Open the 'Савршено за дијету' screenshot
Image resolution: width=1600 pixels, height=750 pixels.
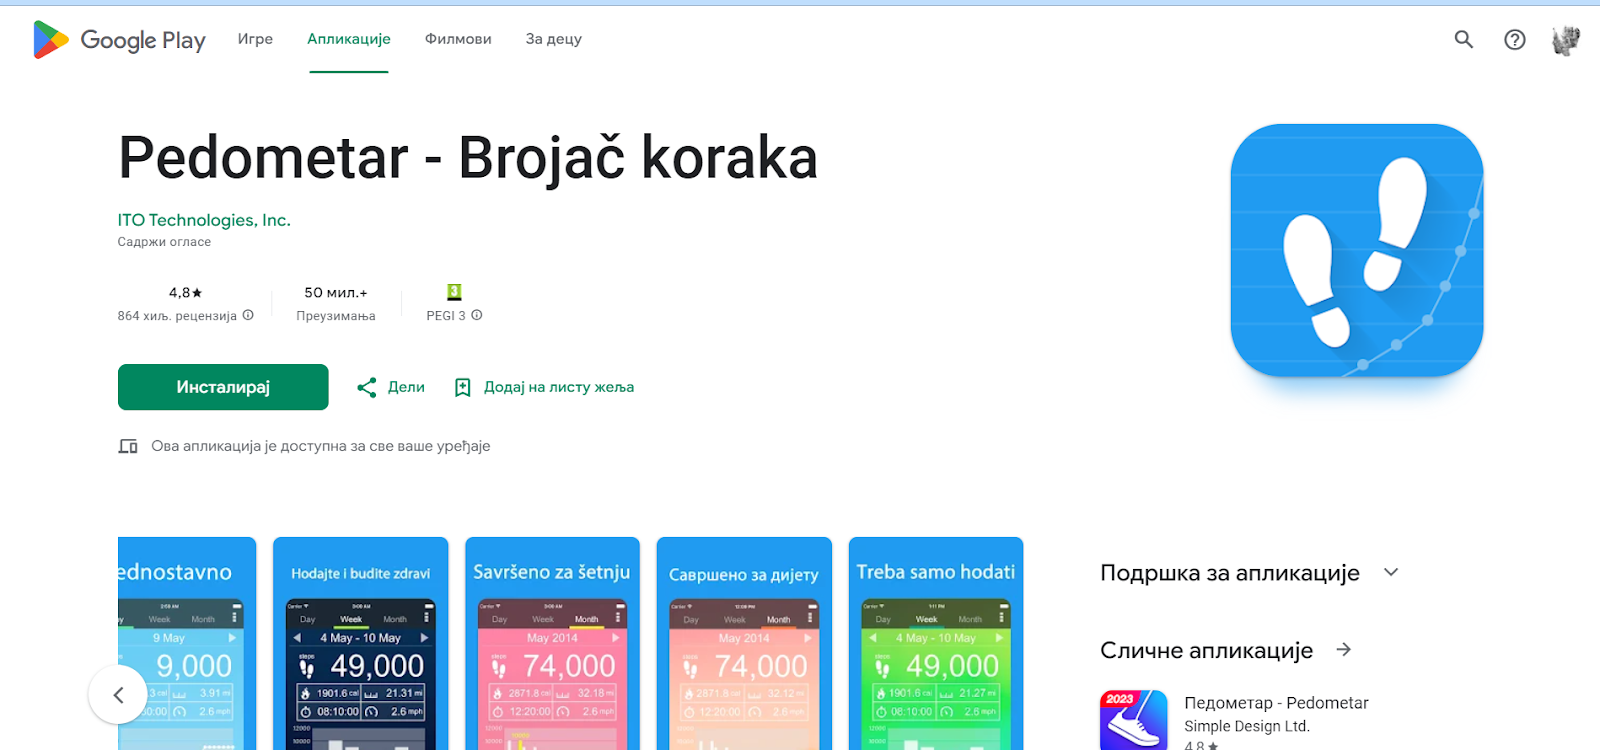click(744, 643)
